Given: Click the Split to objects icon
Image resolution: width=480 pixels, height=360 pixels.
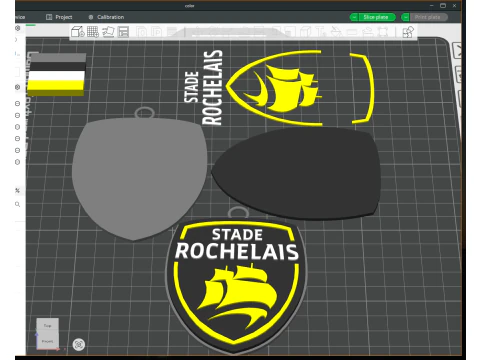Looking at the screenshot, I should tap(141, 32).
